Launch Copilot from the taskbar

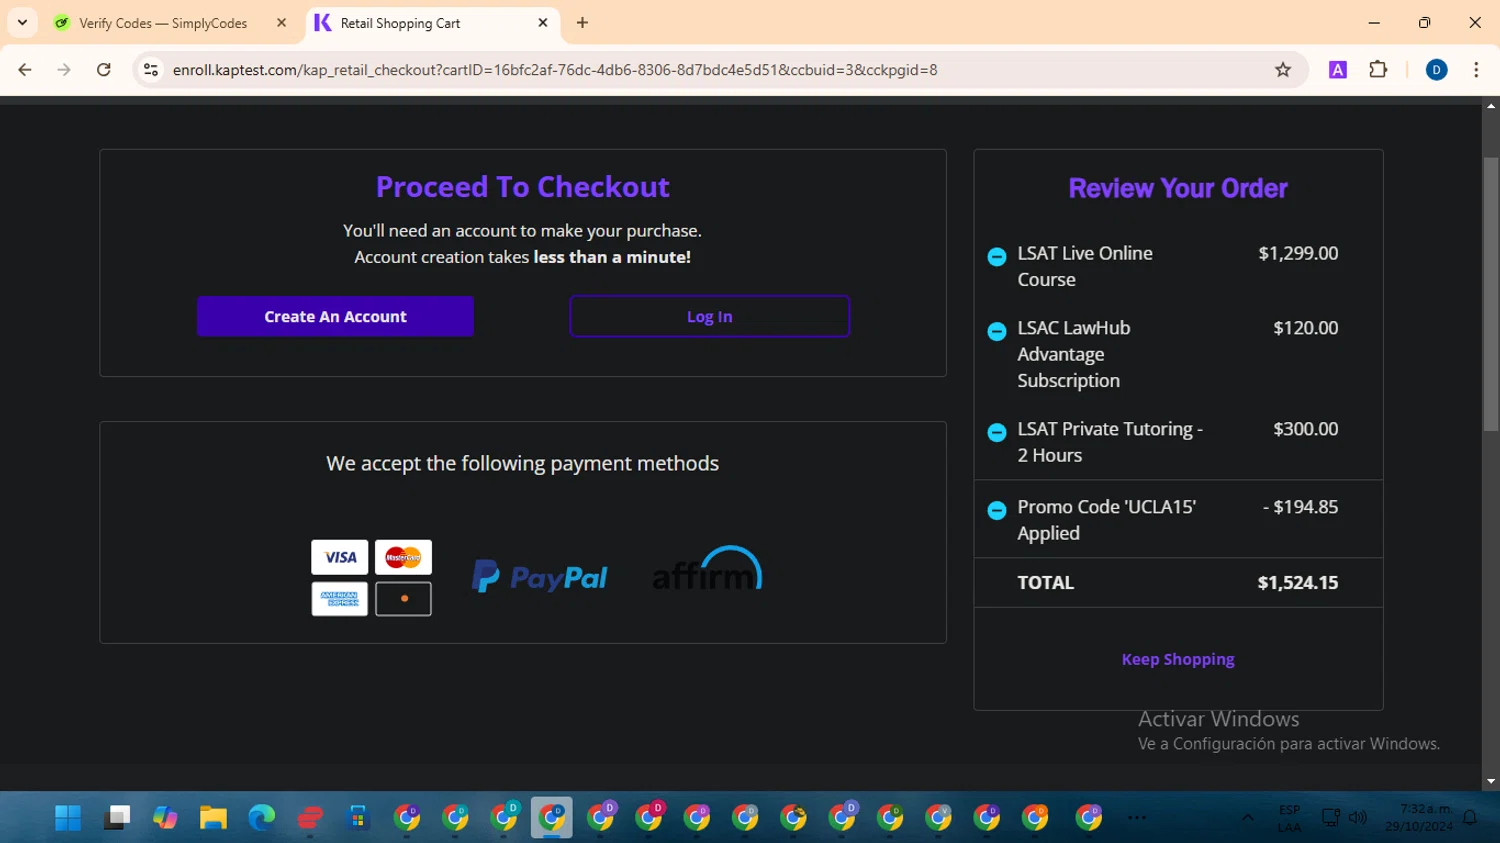(x=165, y=818)
